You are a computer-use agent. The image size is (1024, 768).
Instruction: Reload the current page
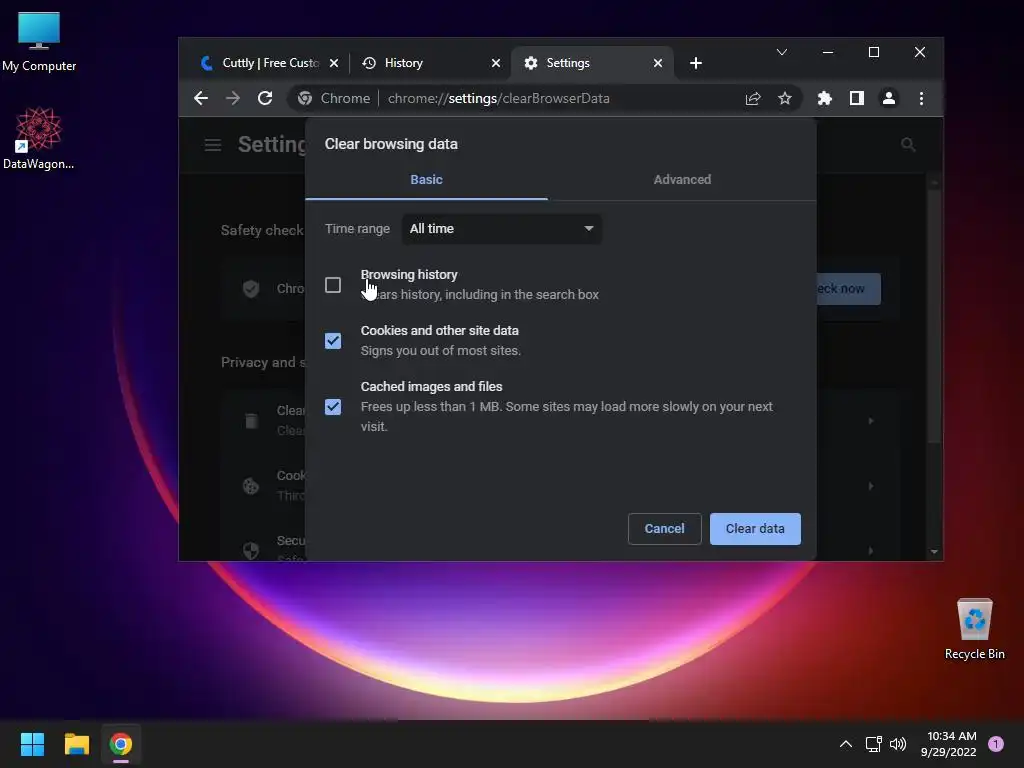(x=264, y=99)
